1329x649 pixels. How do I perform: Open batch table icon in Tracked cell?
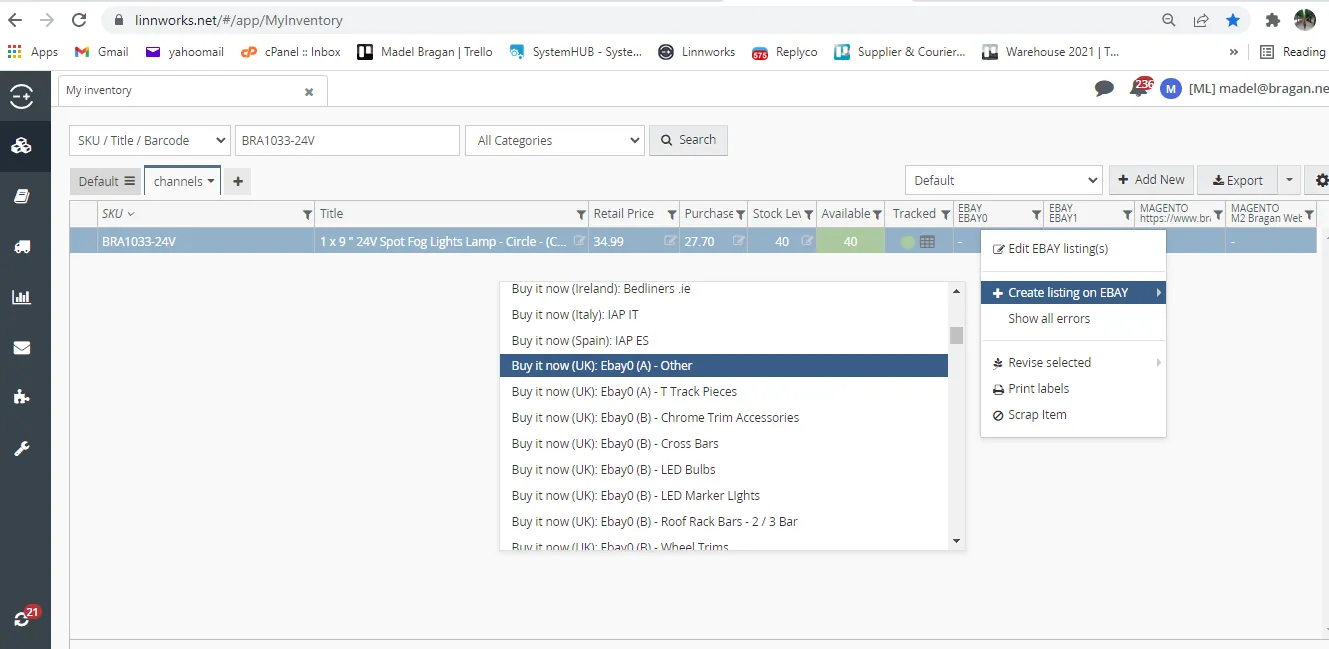[927, 241]
